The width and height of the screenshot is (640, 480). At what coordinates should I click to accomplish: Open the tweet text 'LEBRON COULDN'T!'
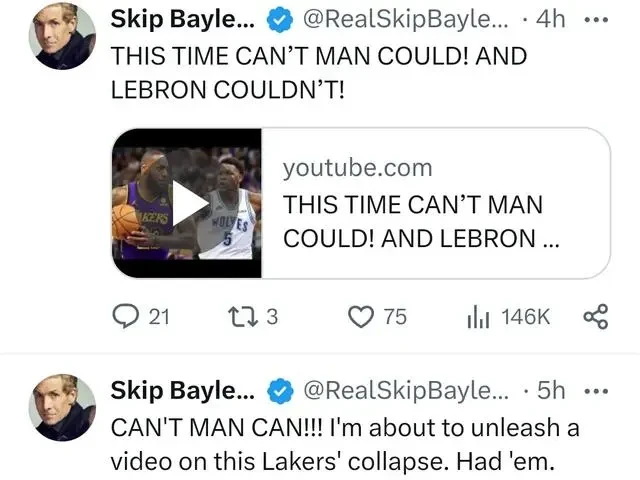(228, 90)
